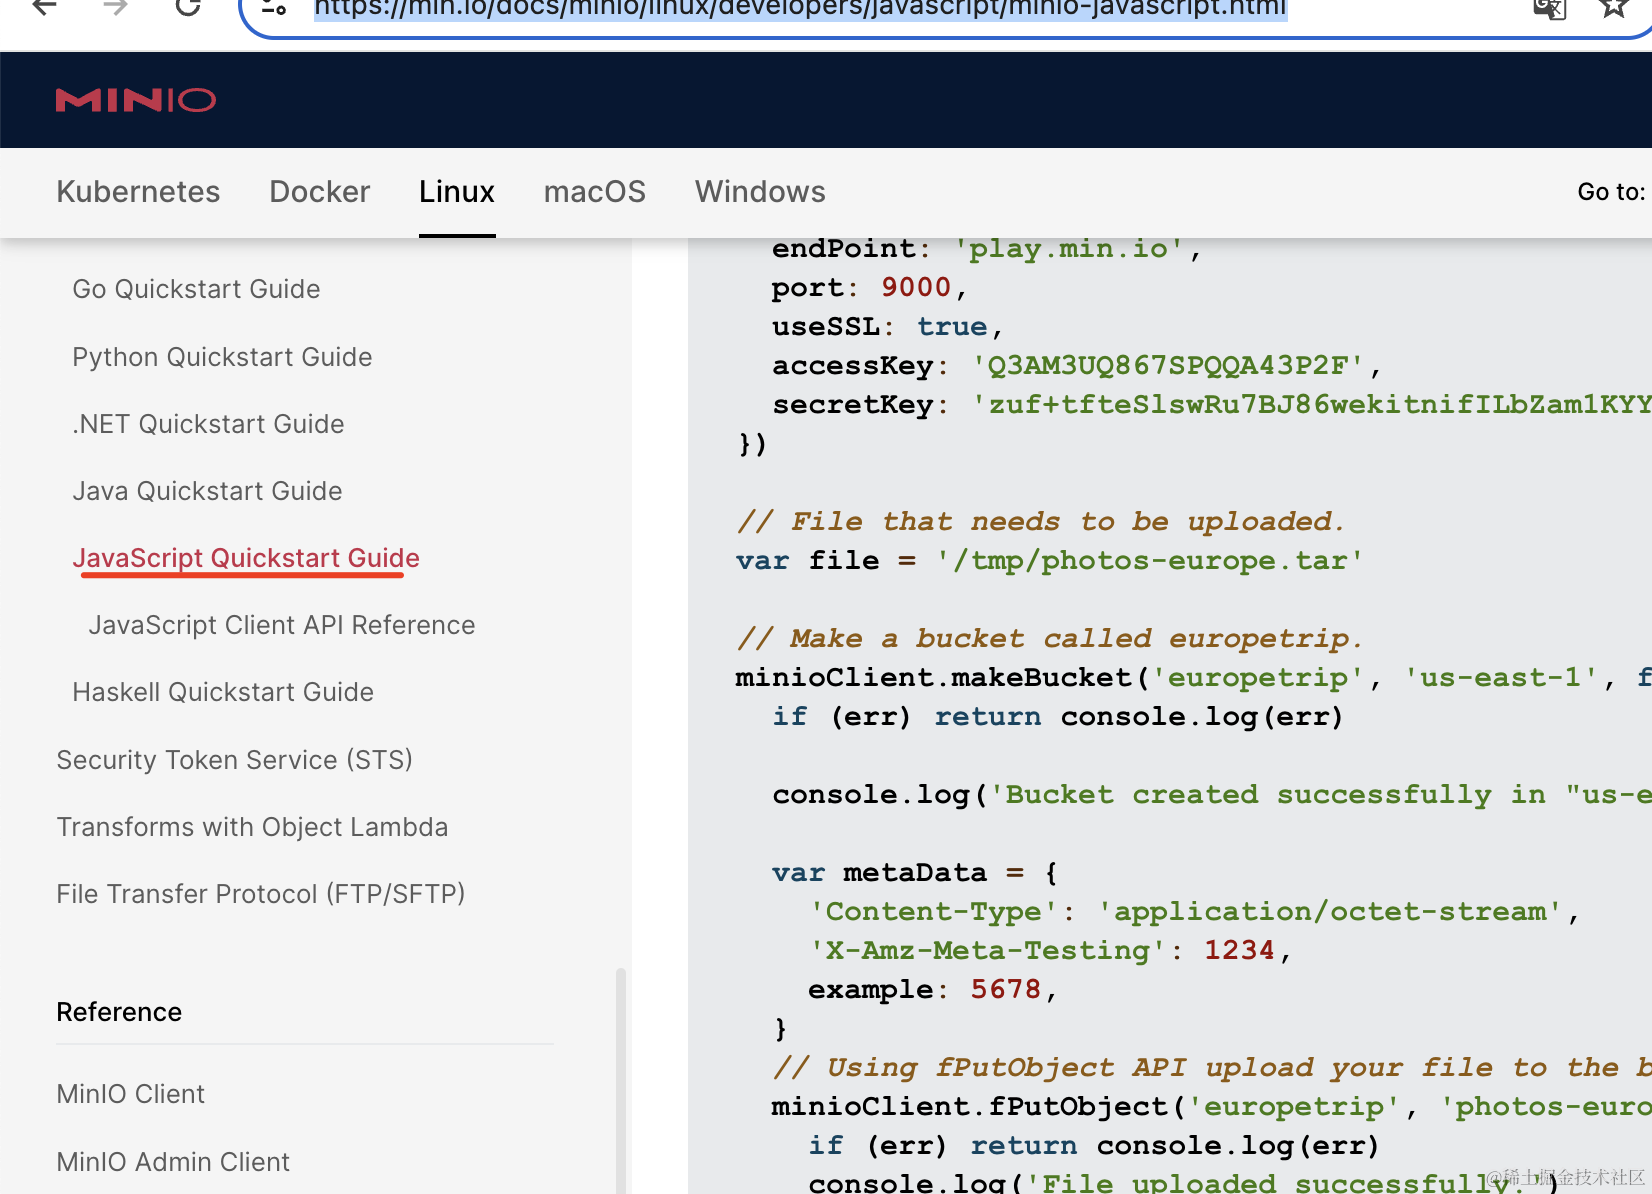Open JavaScript Client API Reference
The width and height of the screenshot is (1652, 1194).
(282, 625)
